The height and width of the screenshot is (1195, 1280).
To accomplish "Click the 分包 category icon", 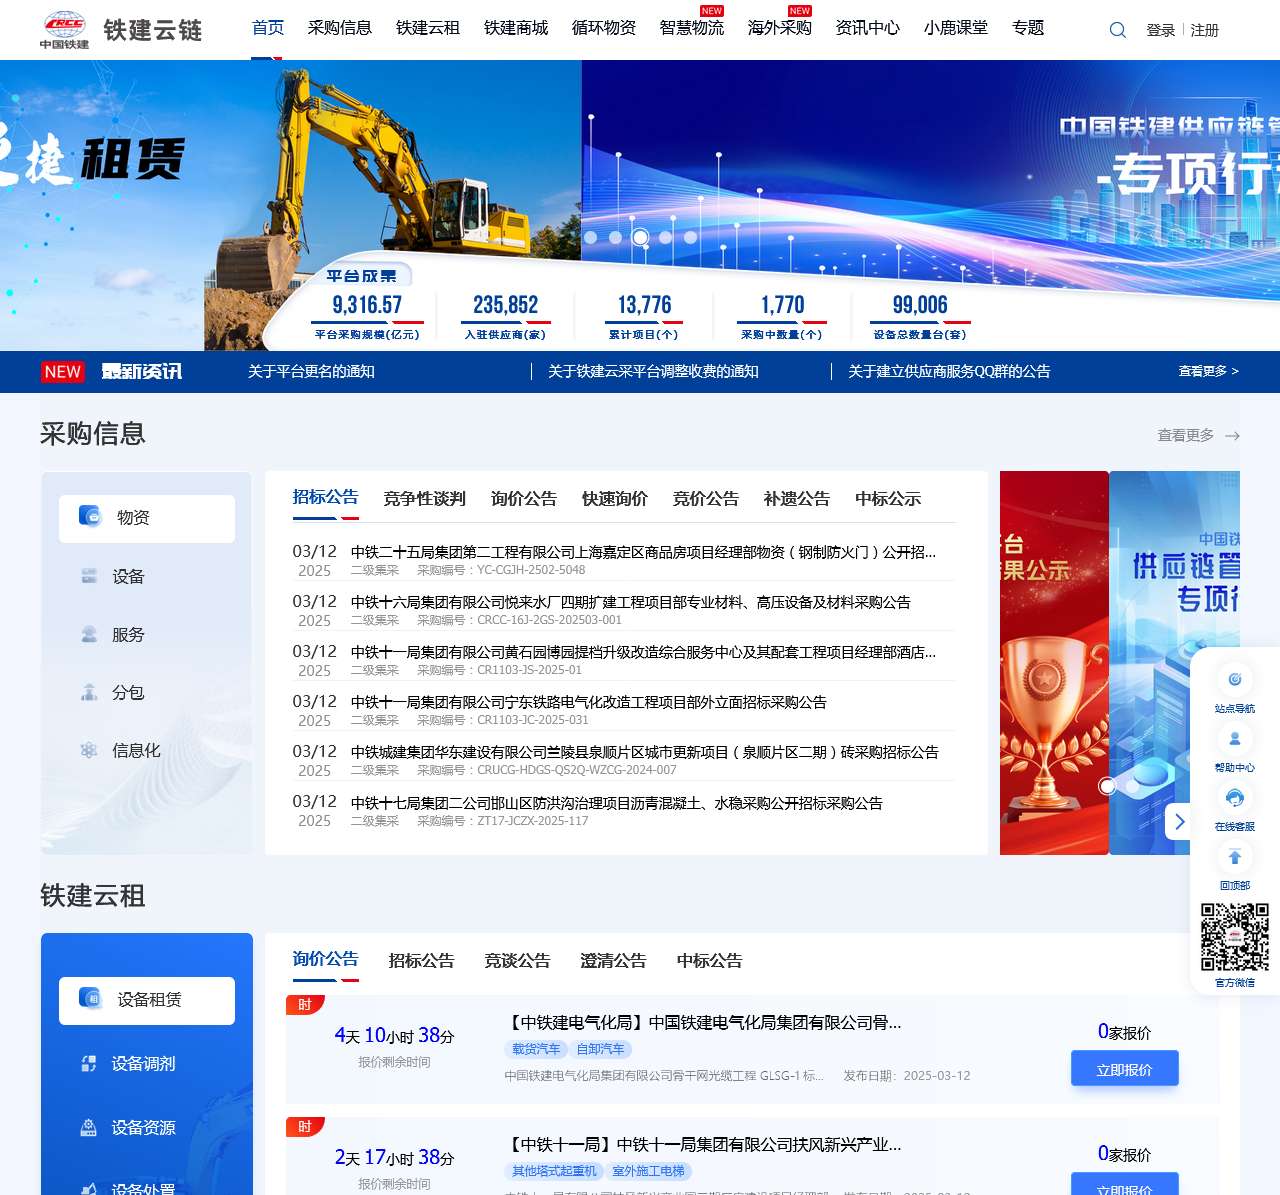I will point(89,692).
